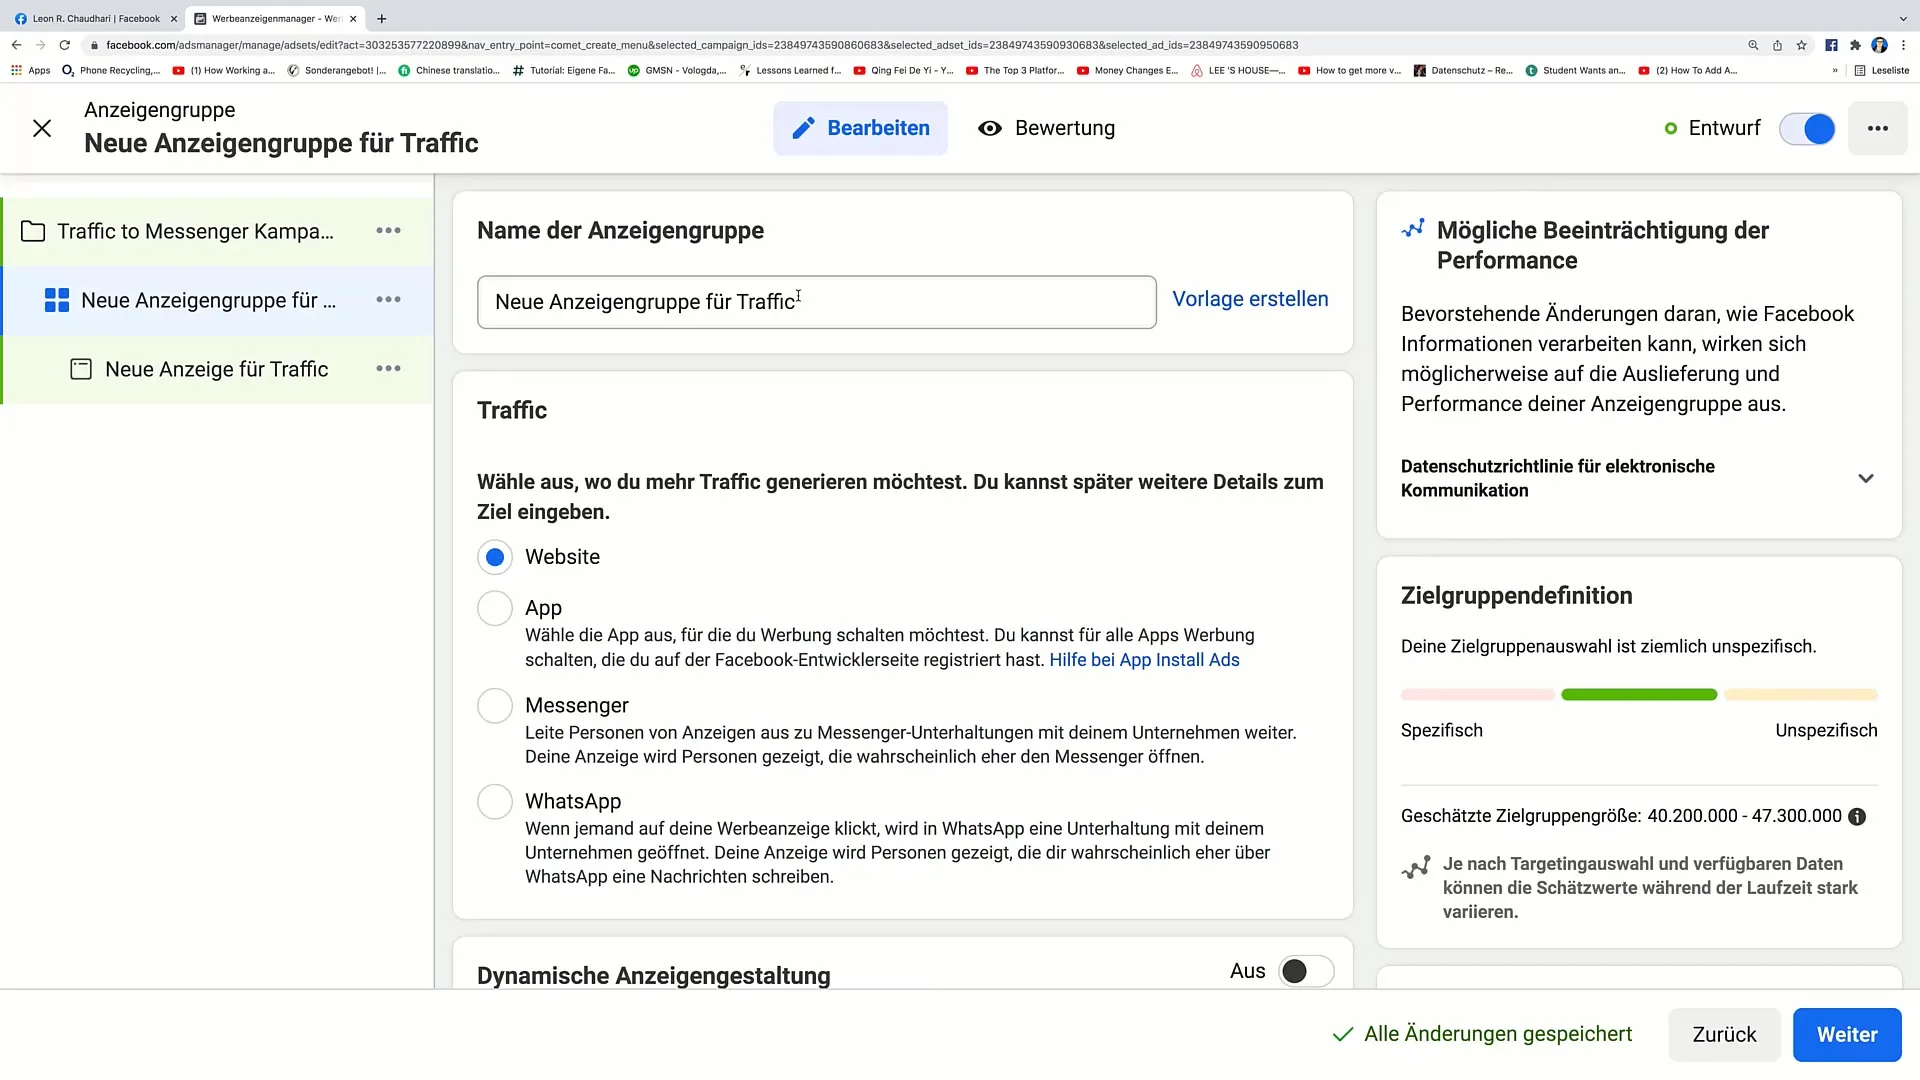
Task: Click the three-dot overflow icon next to Neue Anzeige
Action: (390, 369)
